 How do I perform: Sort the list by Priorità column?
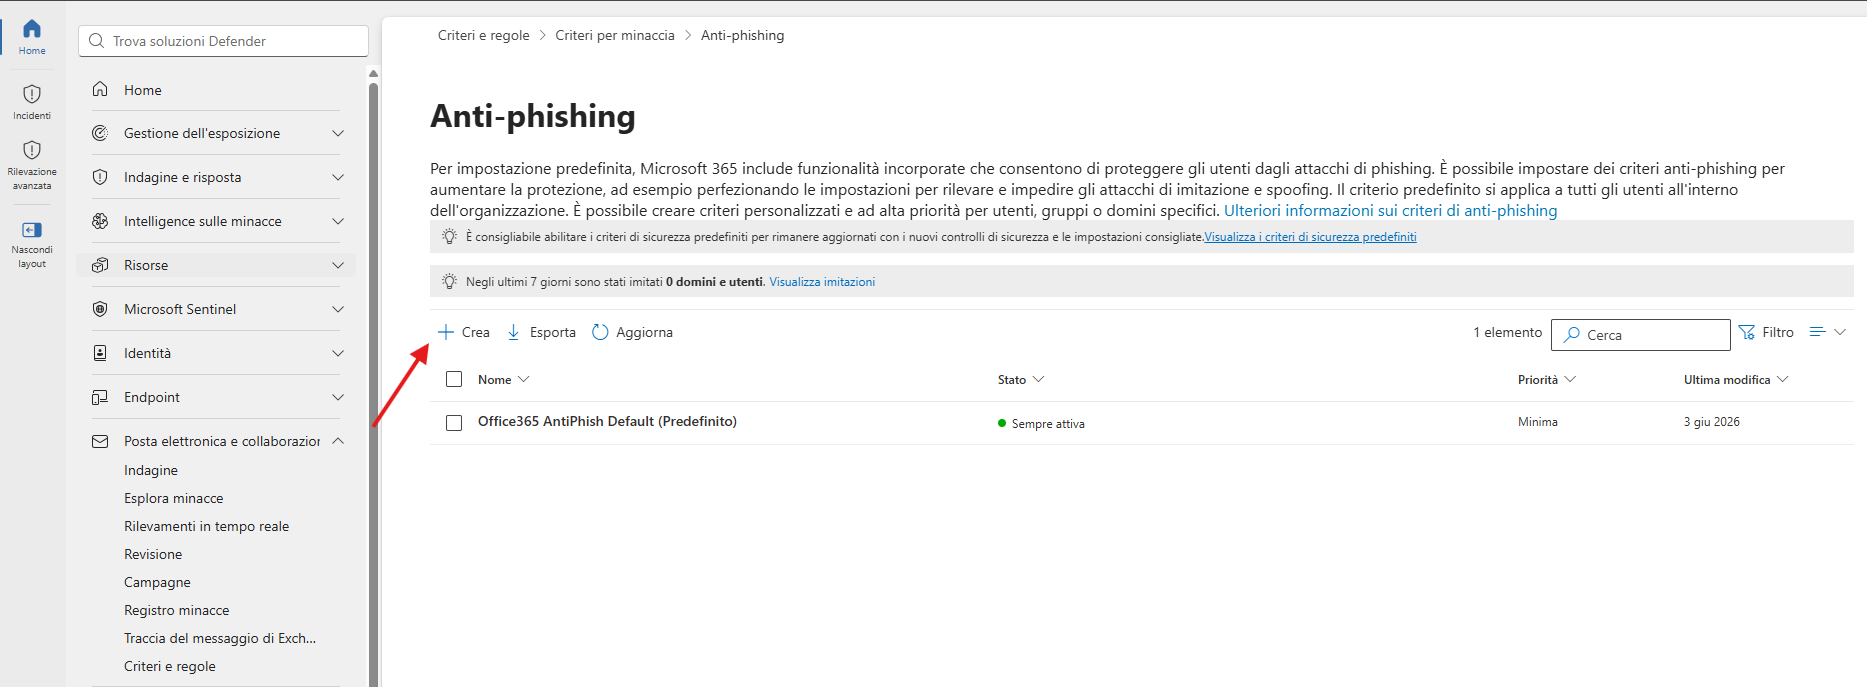(1546, 380)
